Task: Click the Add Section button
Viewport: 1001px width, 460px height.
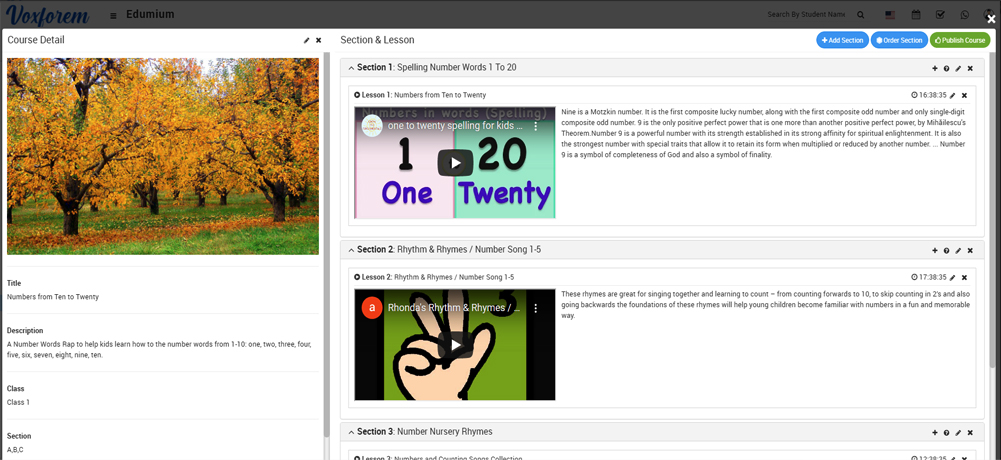Action: click(842, 40)
